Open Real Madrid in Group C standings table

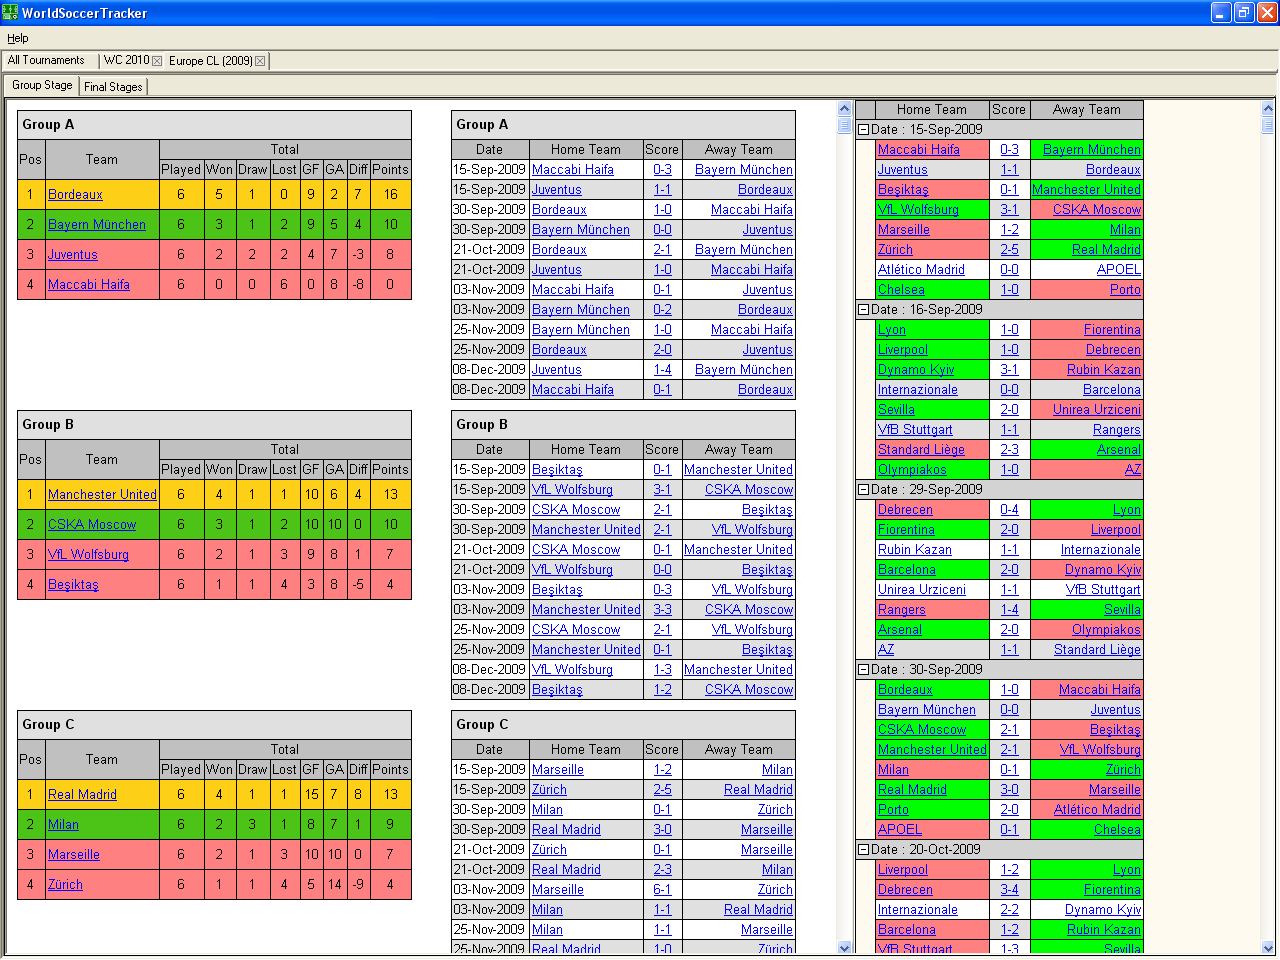pyautogui.click(x=83, y=795)
